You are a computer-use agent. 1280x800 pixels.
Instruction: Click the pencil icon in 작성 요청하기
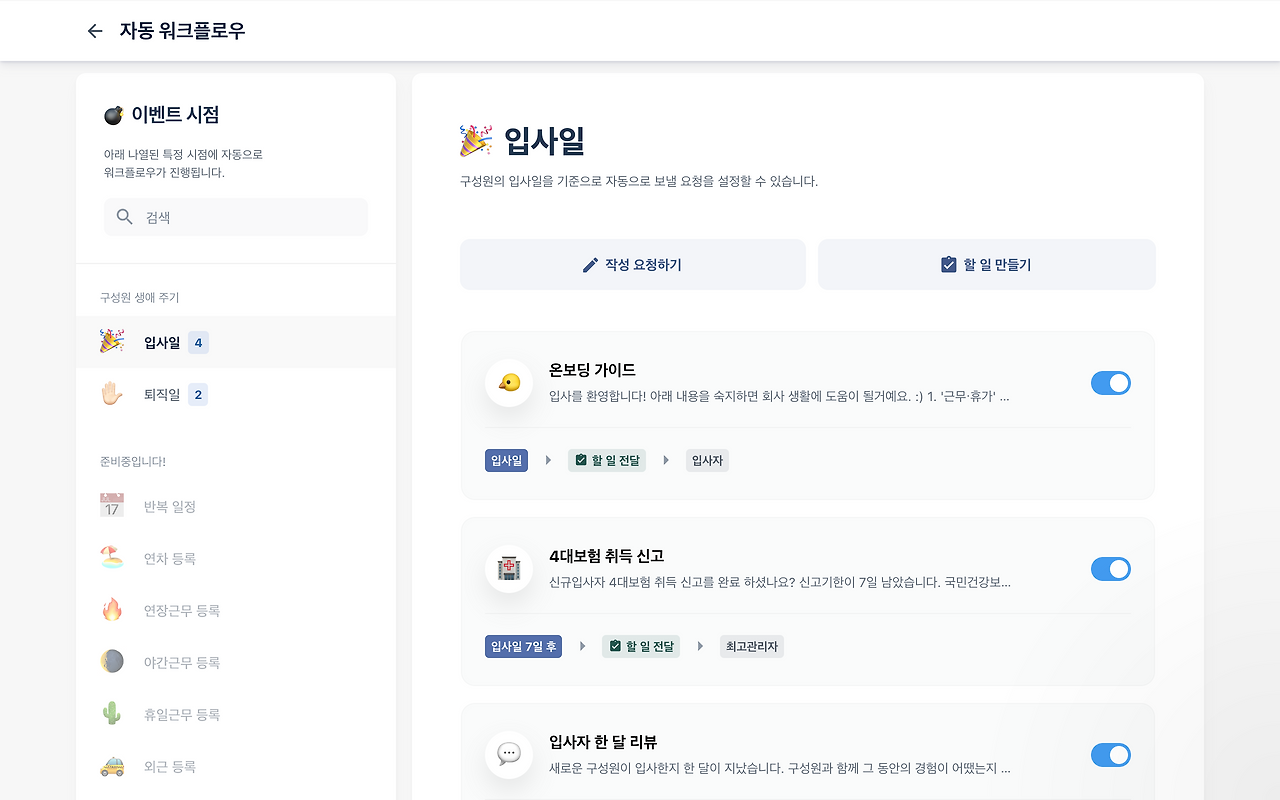590,265
